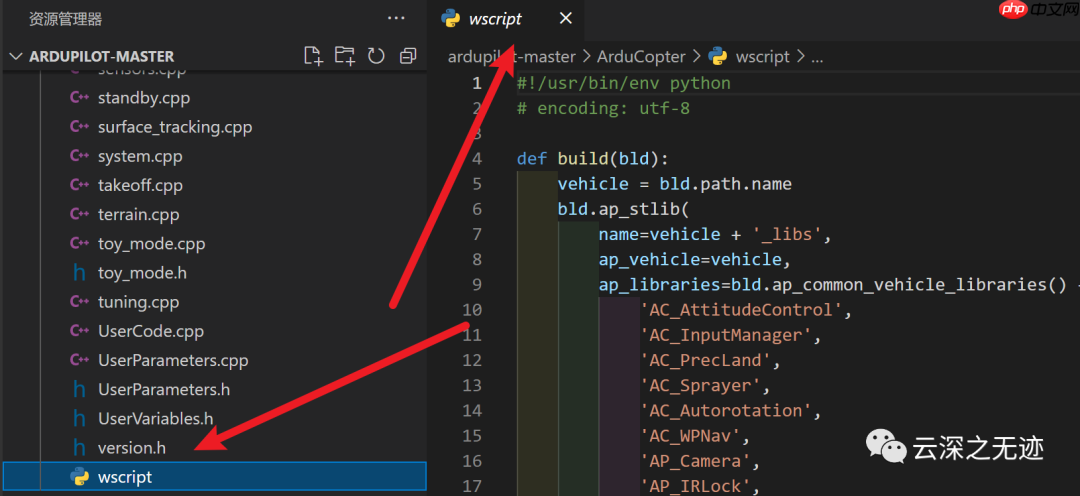The width and height of the screenshot is (1080, 496).
Task: Click line number 4 in the gutter
Action: click(x=476, y=159)
